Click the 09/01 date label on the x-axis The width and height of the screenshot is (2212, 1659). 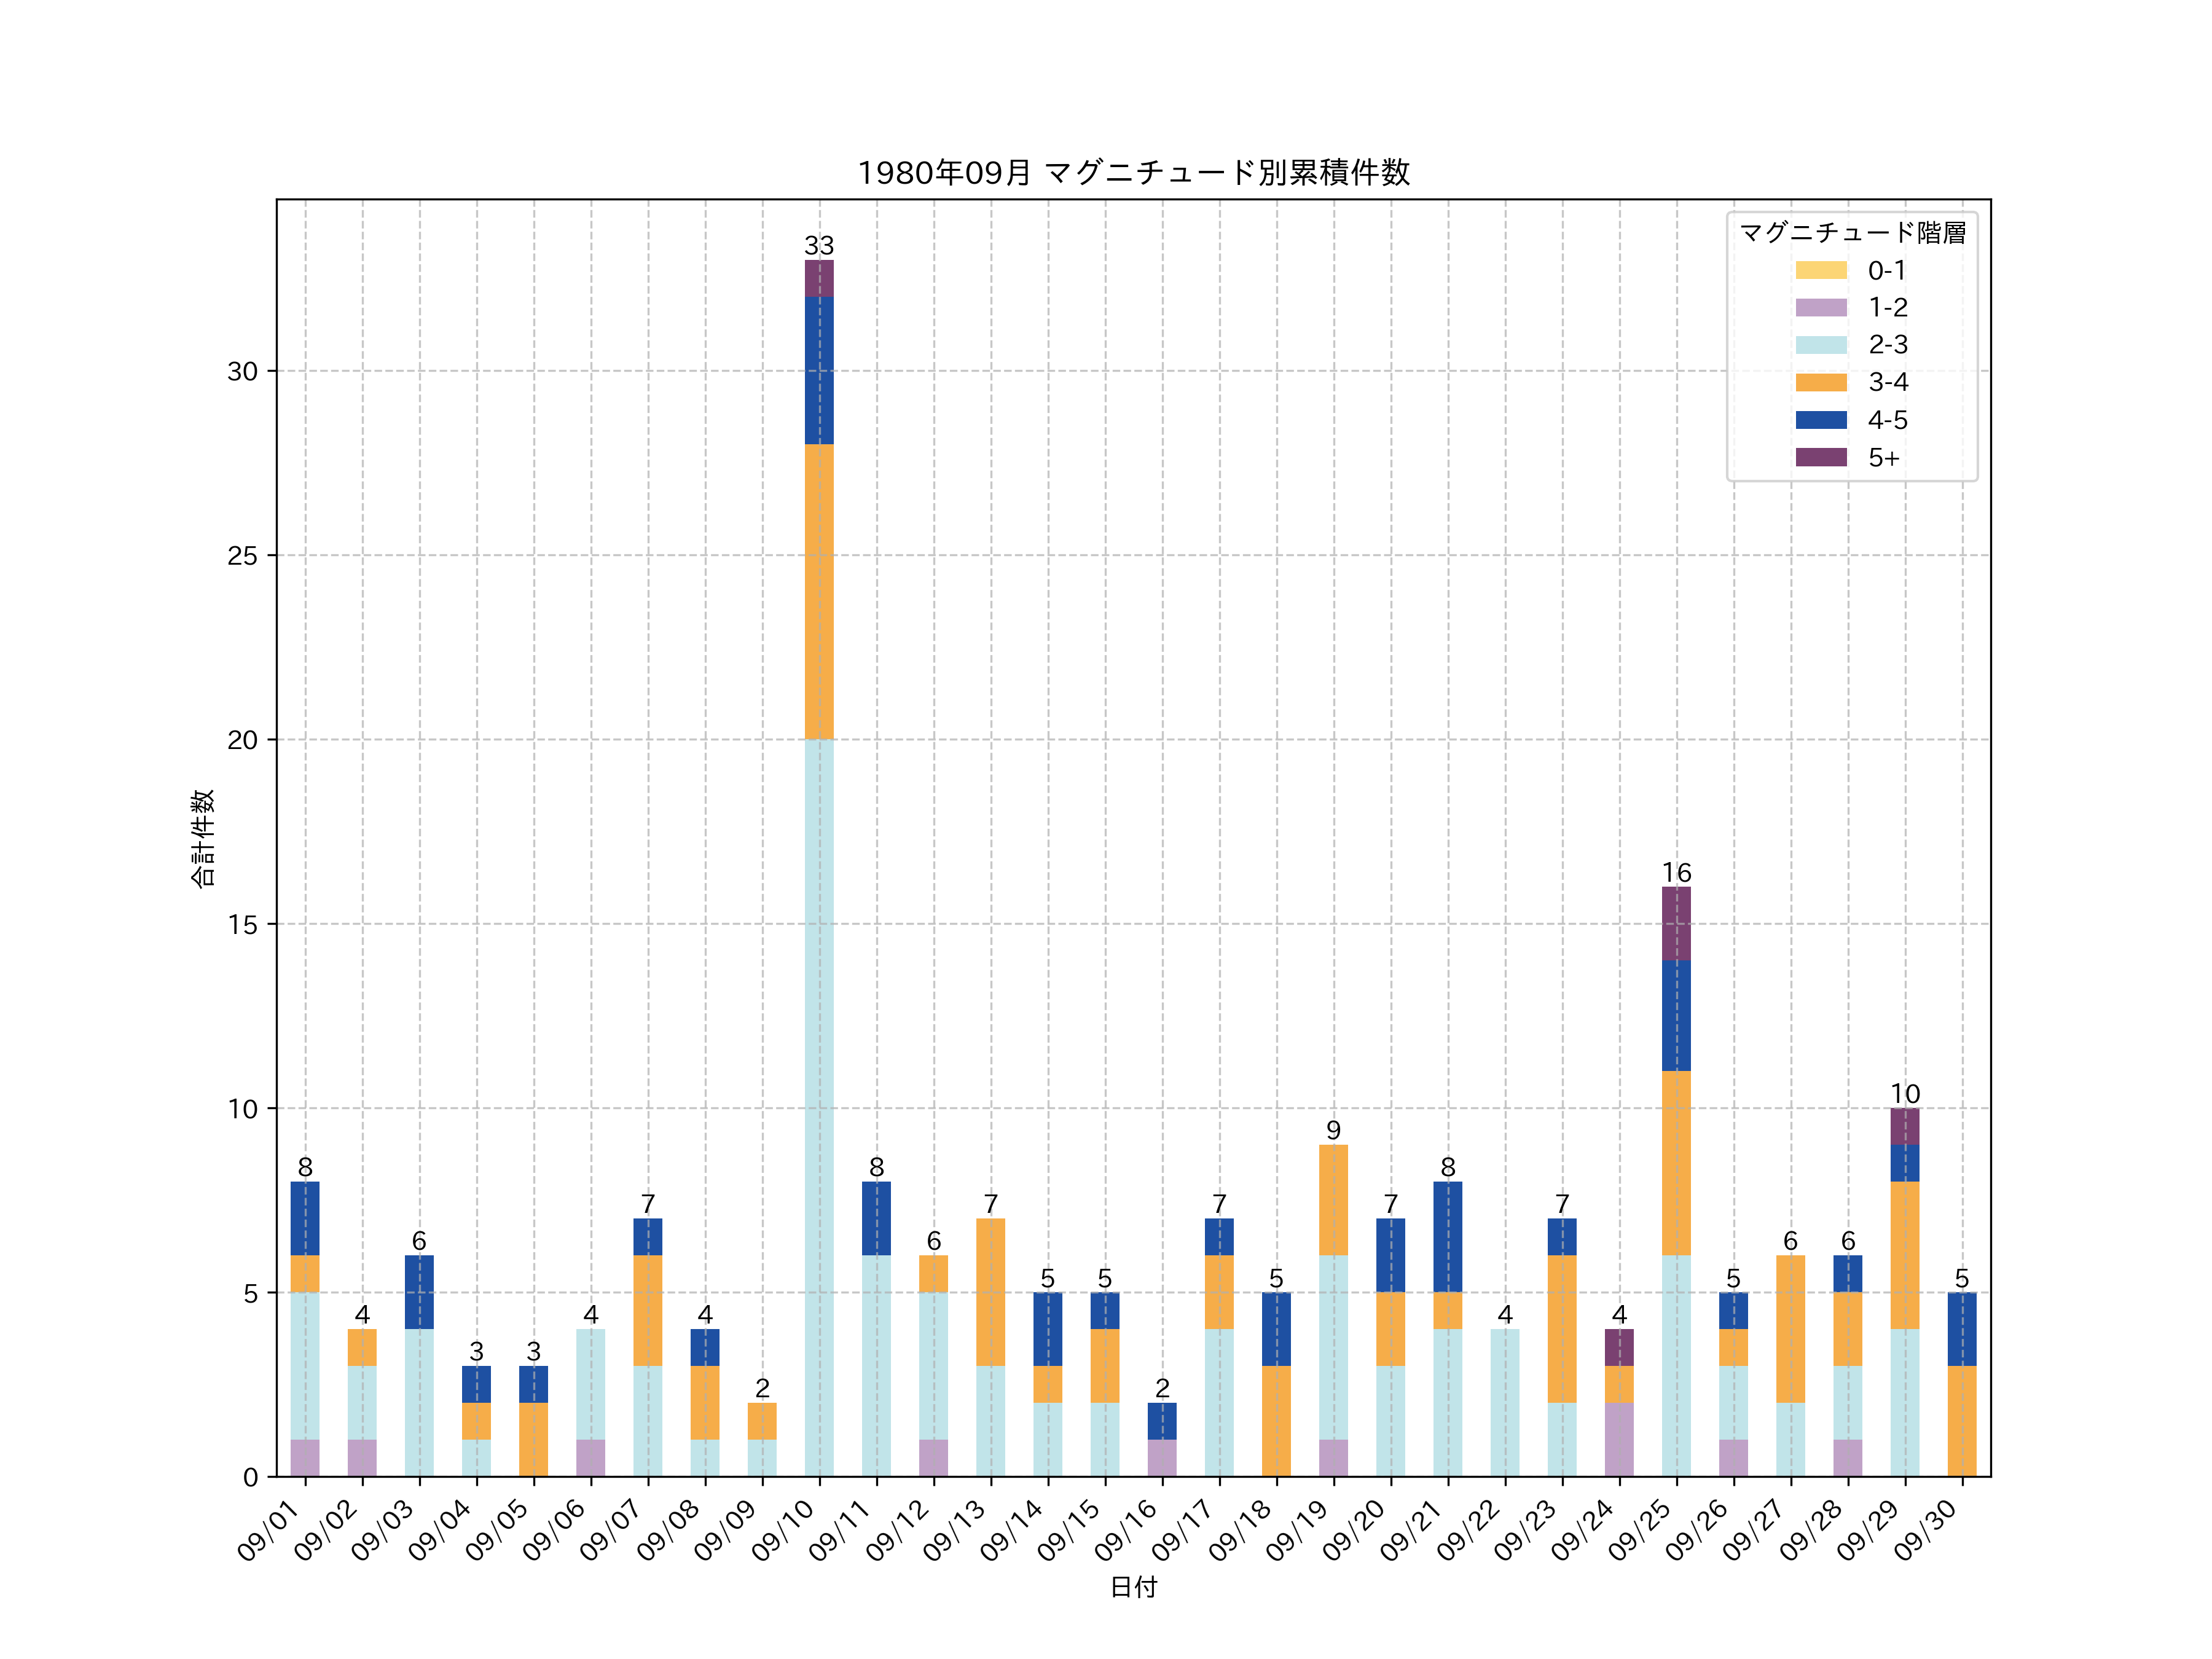pos(269,1531)
